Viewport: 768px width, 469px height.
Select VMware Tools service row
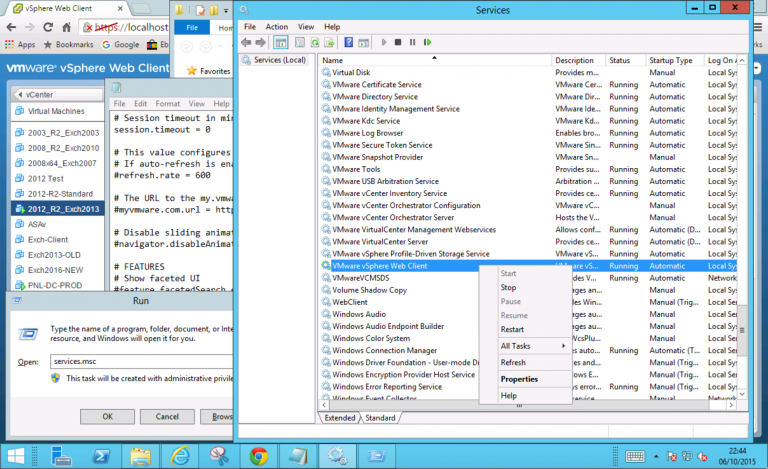[528, 169]
